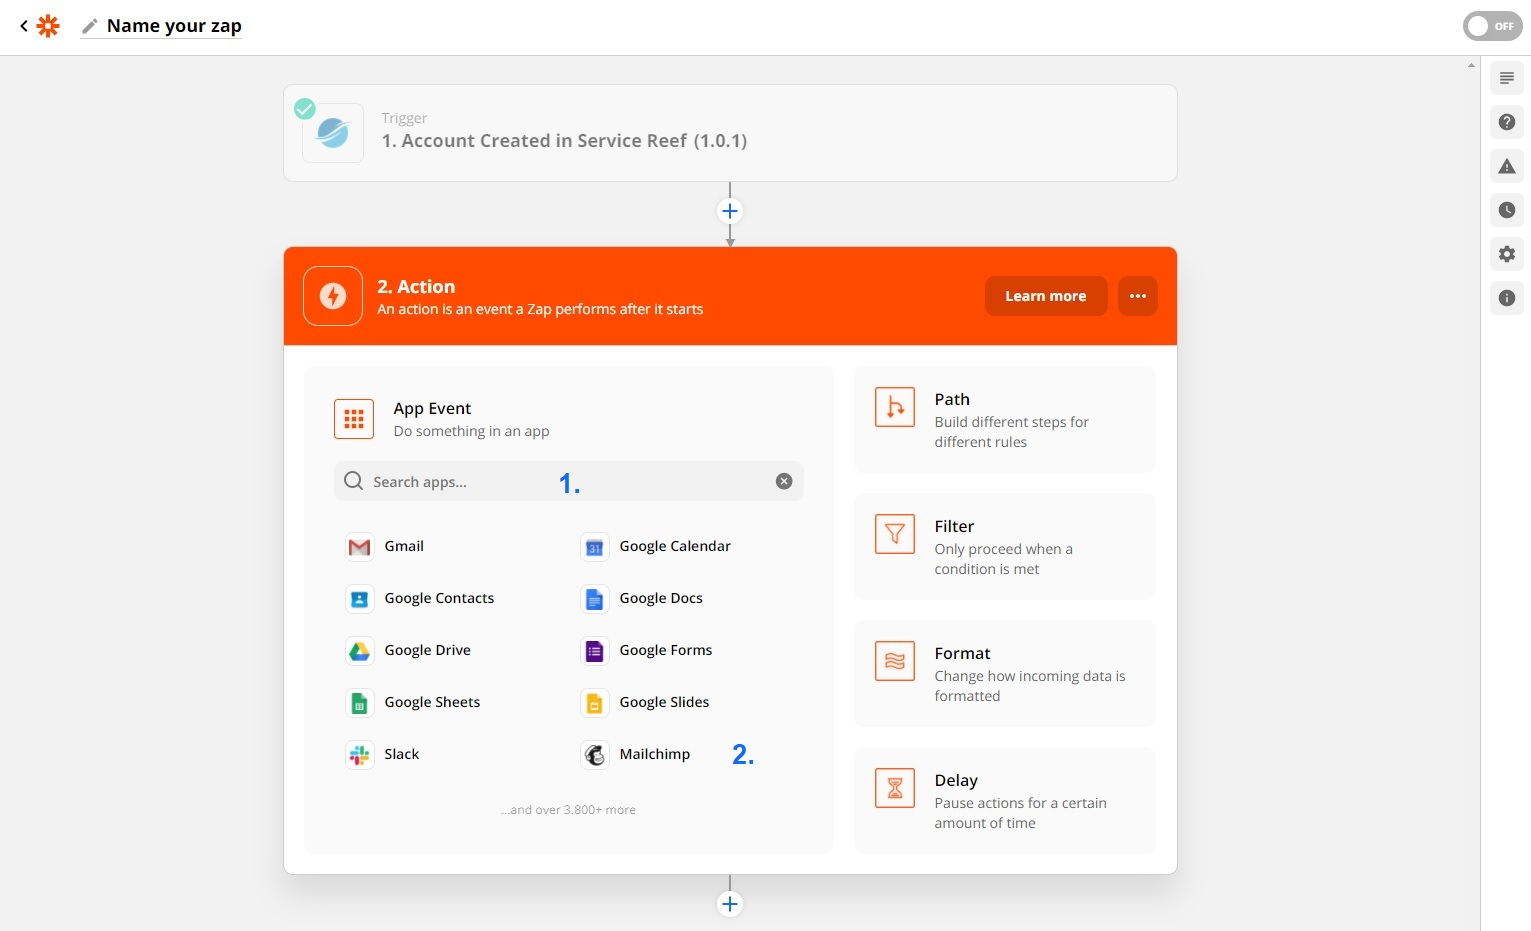The width and height of the screenshot is (1531, 931).
Task: Open the warnings triangle icon in sidebar
Action: 1507,166
